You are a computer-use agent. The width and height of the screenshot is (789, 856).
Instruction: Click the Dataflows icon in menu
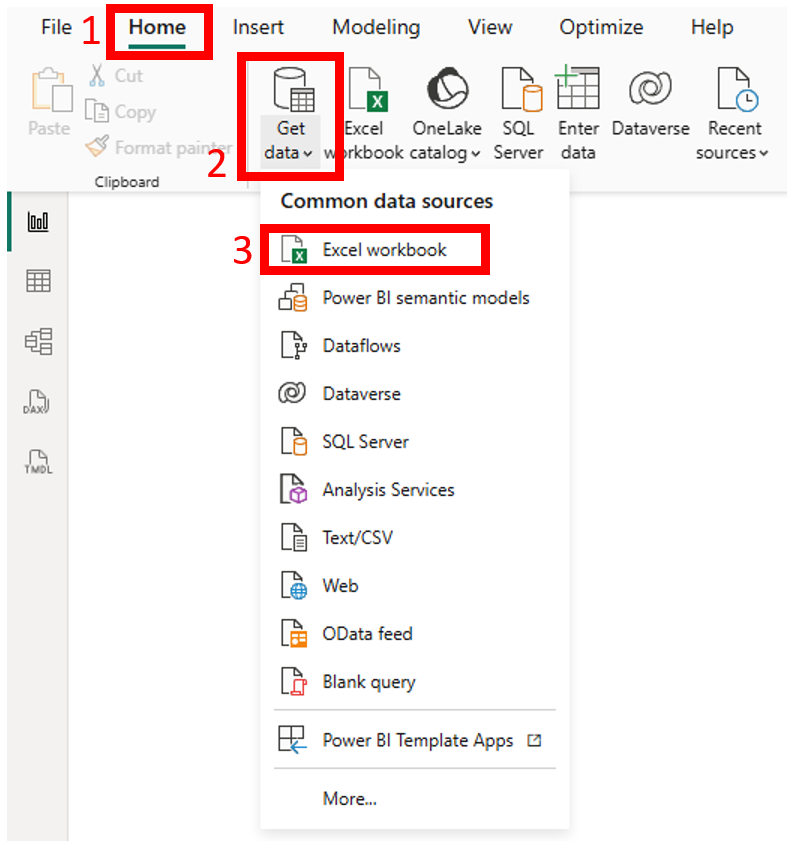click(293, 346)
